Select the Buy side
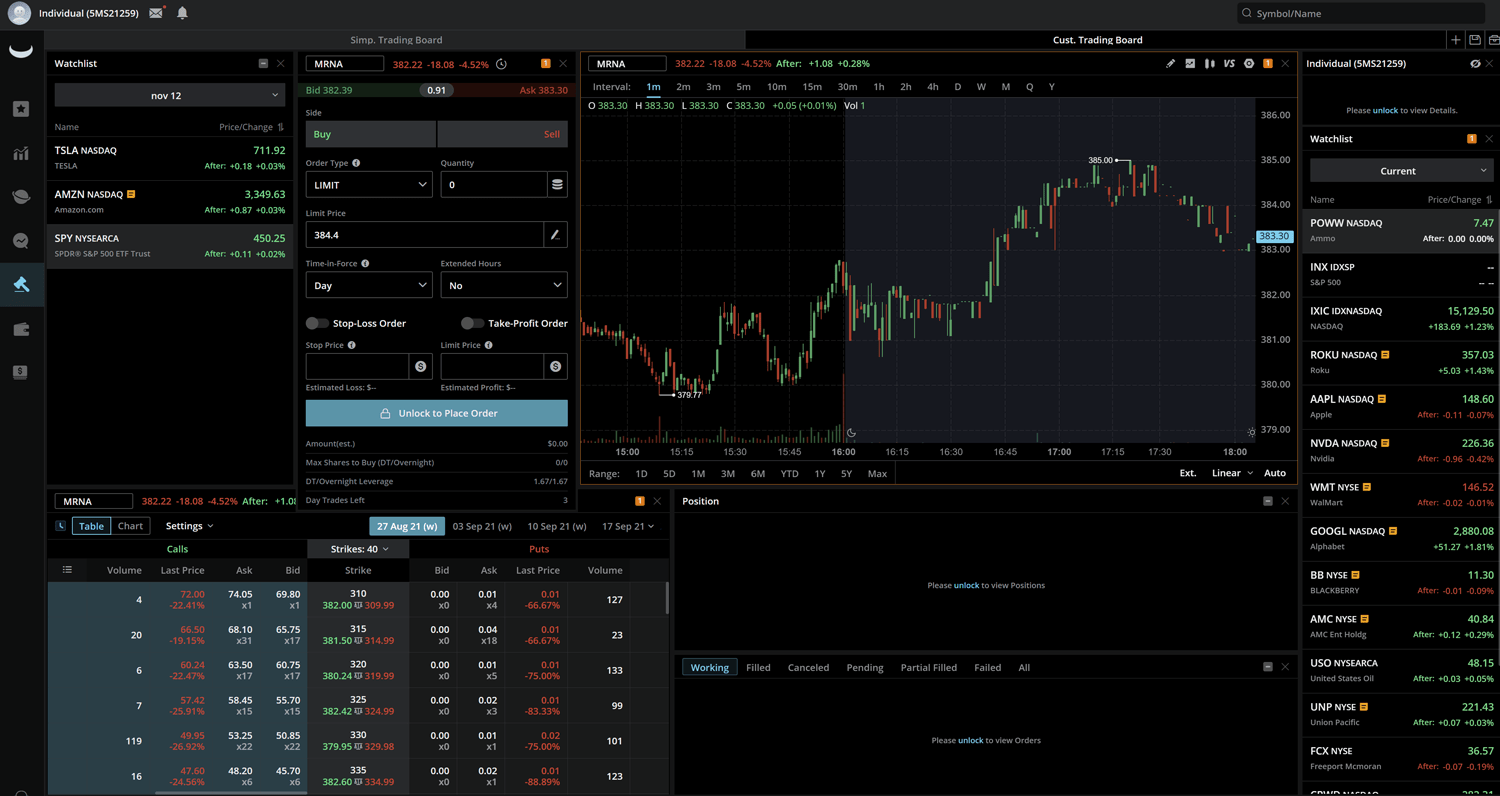 (371, 134)
